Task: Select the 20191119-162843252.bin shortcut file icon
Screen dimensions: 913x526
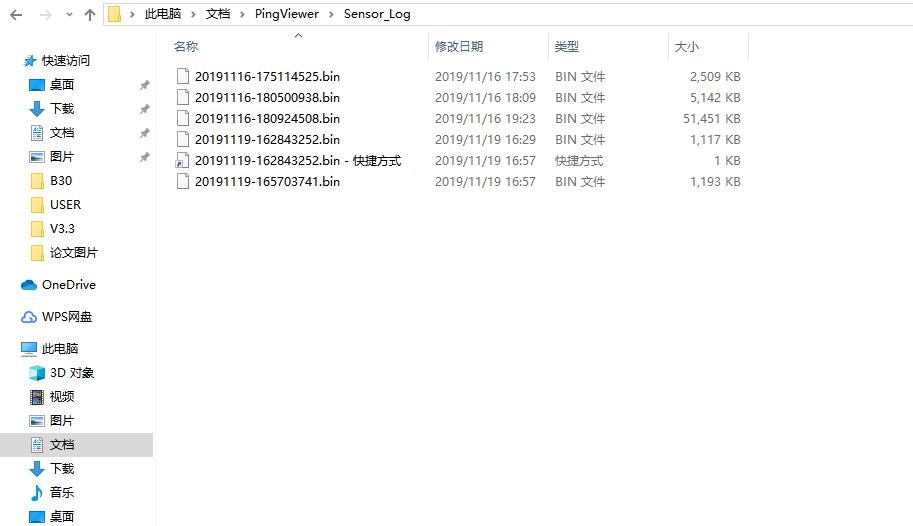Action: pyautogui.click(x=182, y=161)
